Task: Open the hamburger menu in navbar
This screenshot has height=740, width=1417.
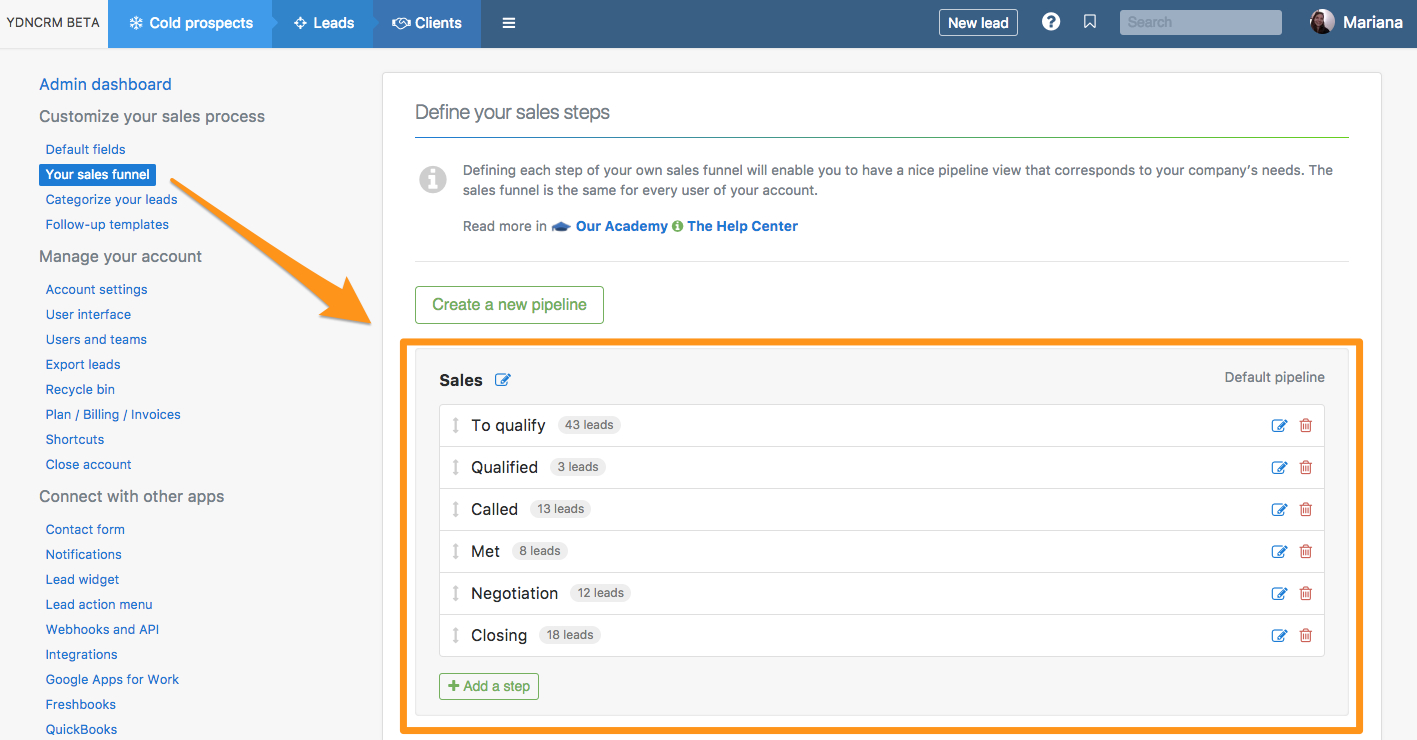Action: point(509,23)
